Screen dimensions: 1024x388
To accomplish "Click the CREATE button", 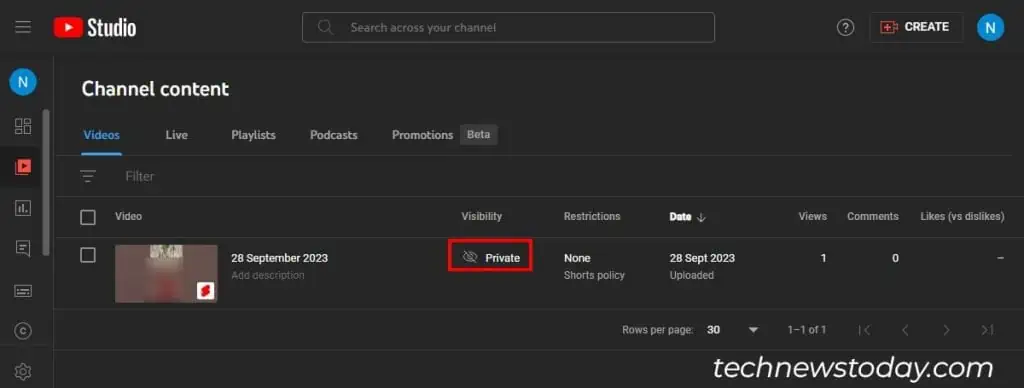I will pos(916,27).
